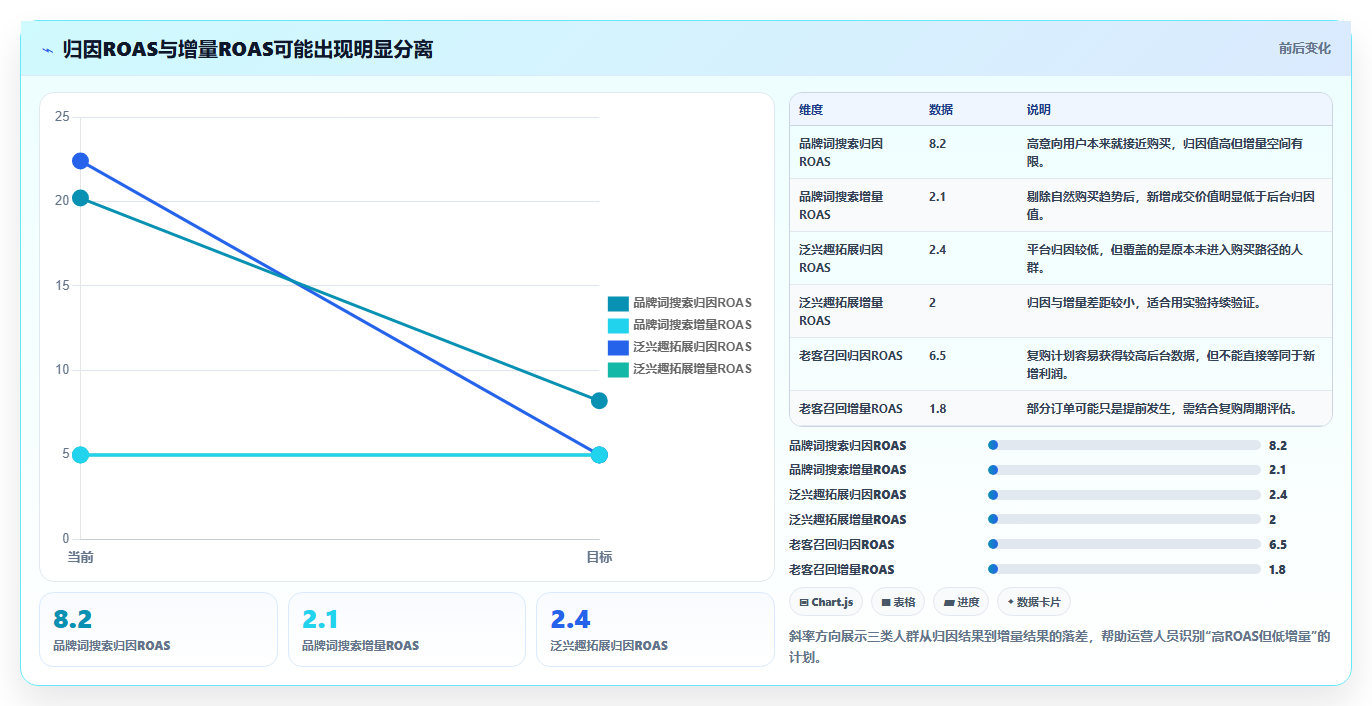Viewport: 1372px width, 706px height.
Task: Click the 进度 chip
Action: pos(961,602)
